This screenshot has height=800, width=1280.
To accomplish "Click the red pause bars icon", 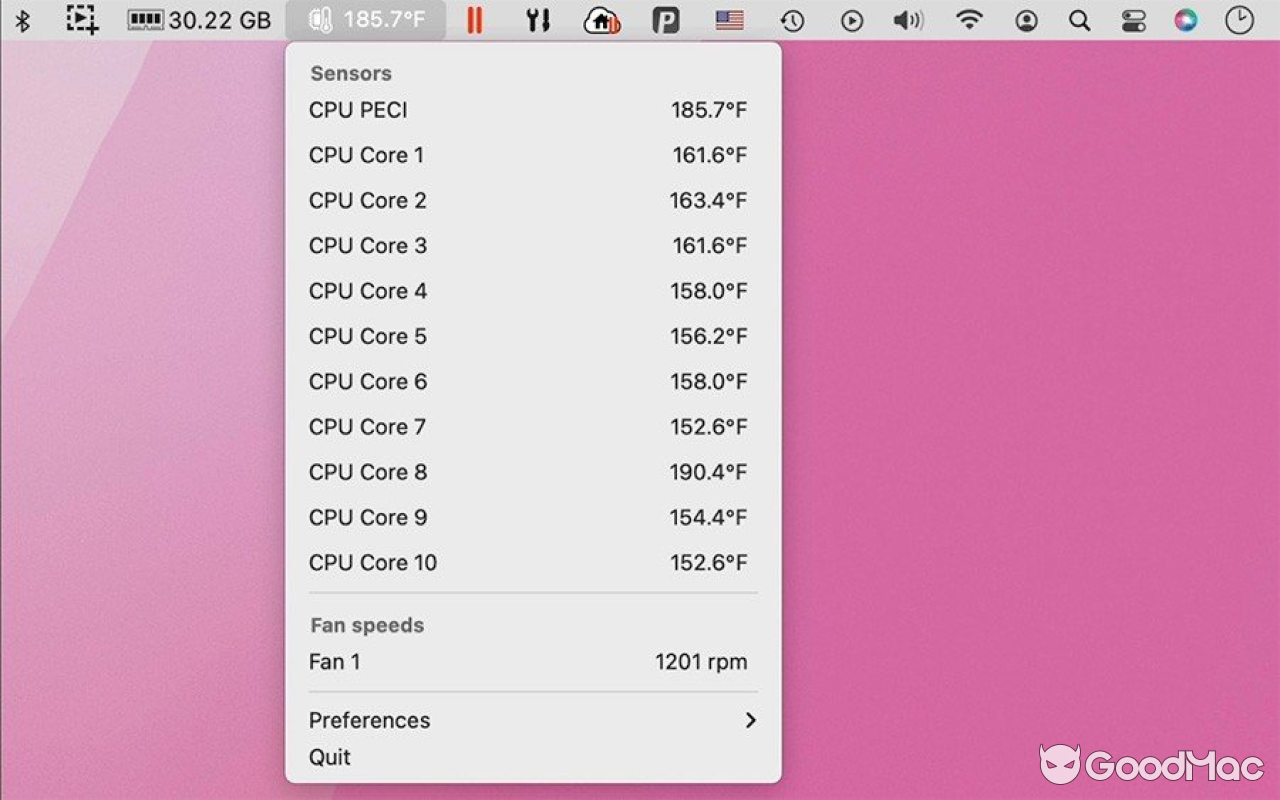I will pos(475,20).
